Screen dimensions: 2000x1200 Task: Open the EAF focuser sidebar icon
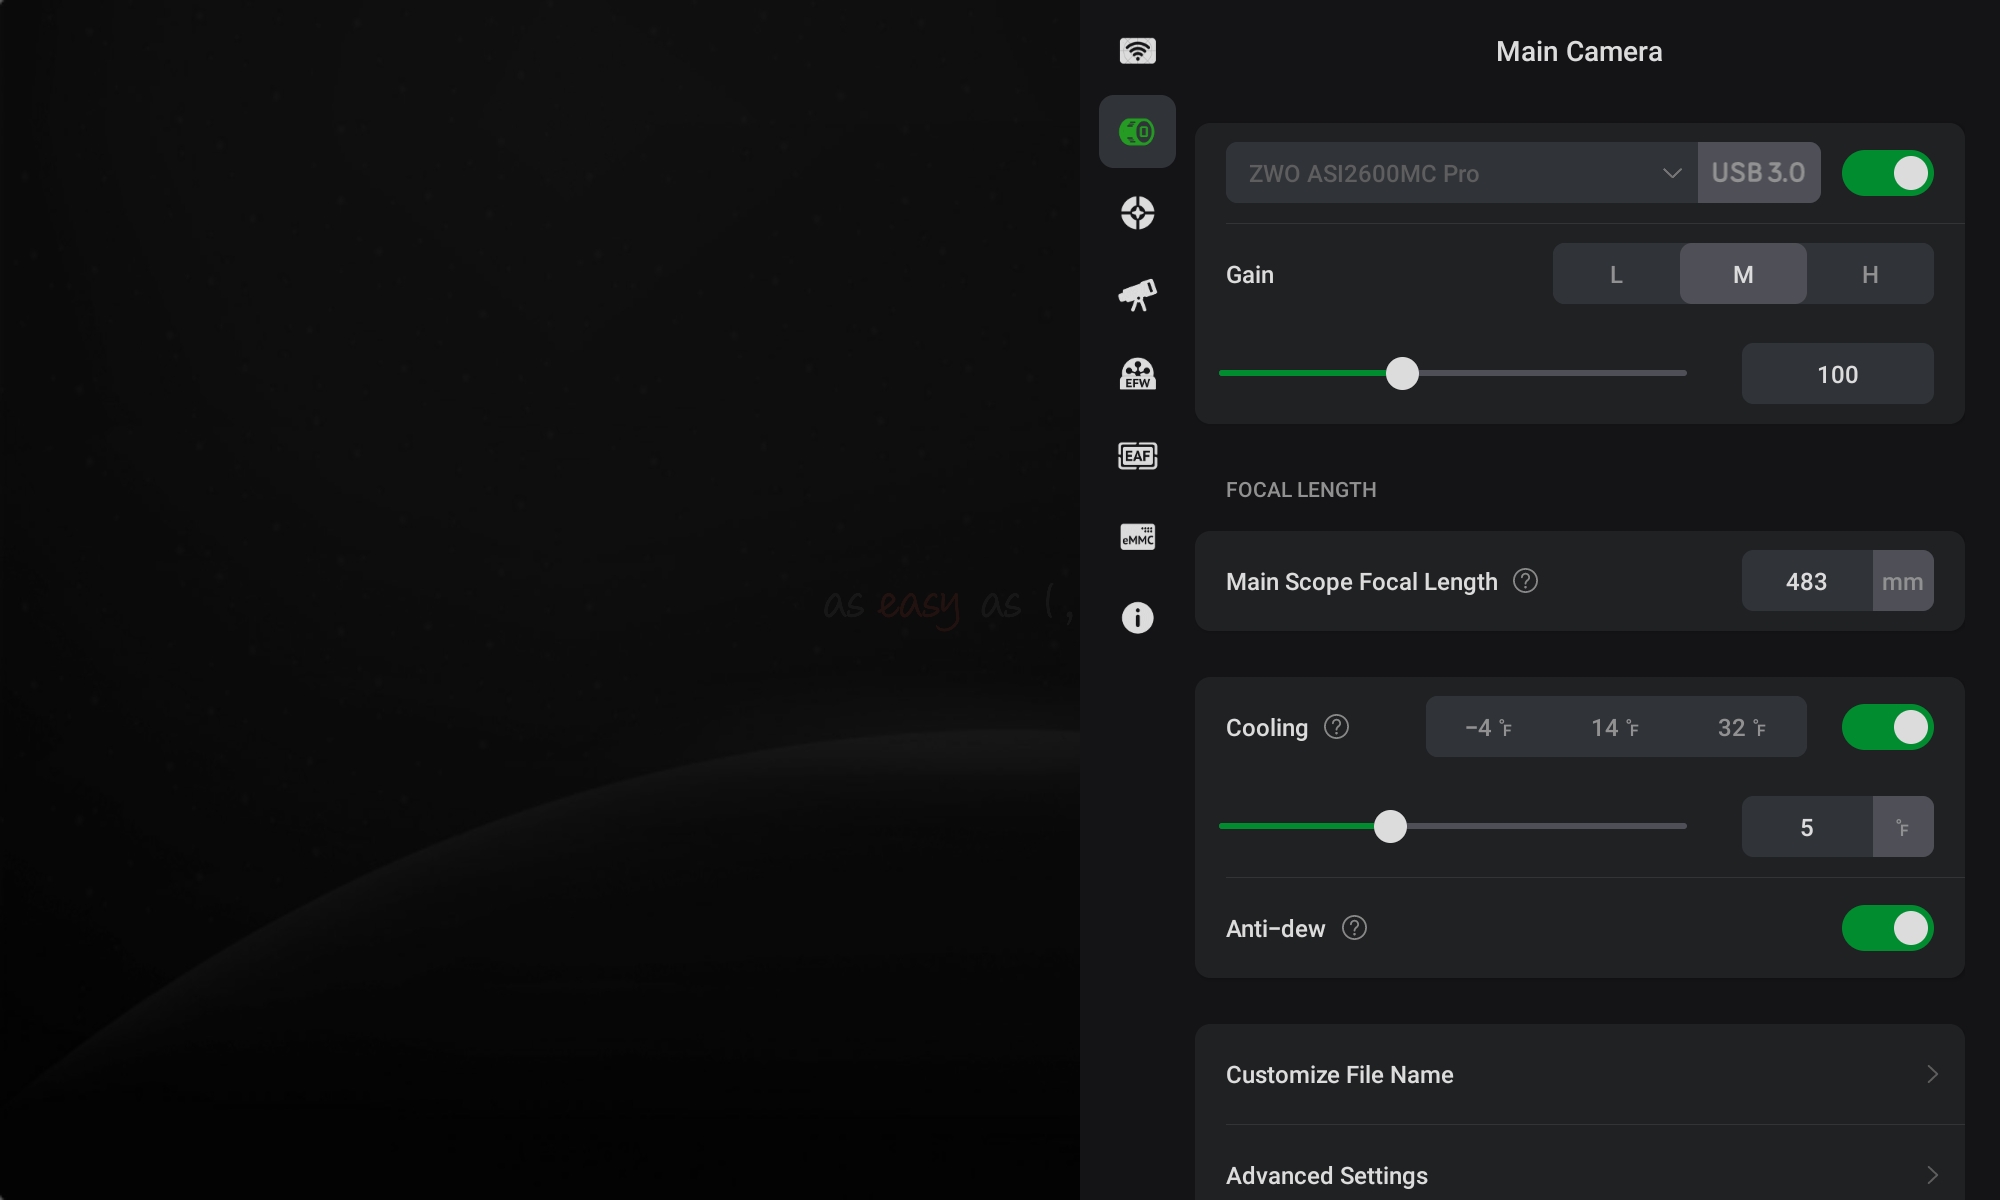pyautogui.click(x=1137, y=456)
